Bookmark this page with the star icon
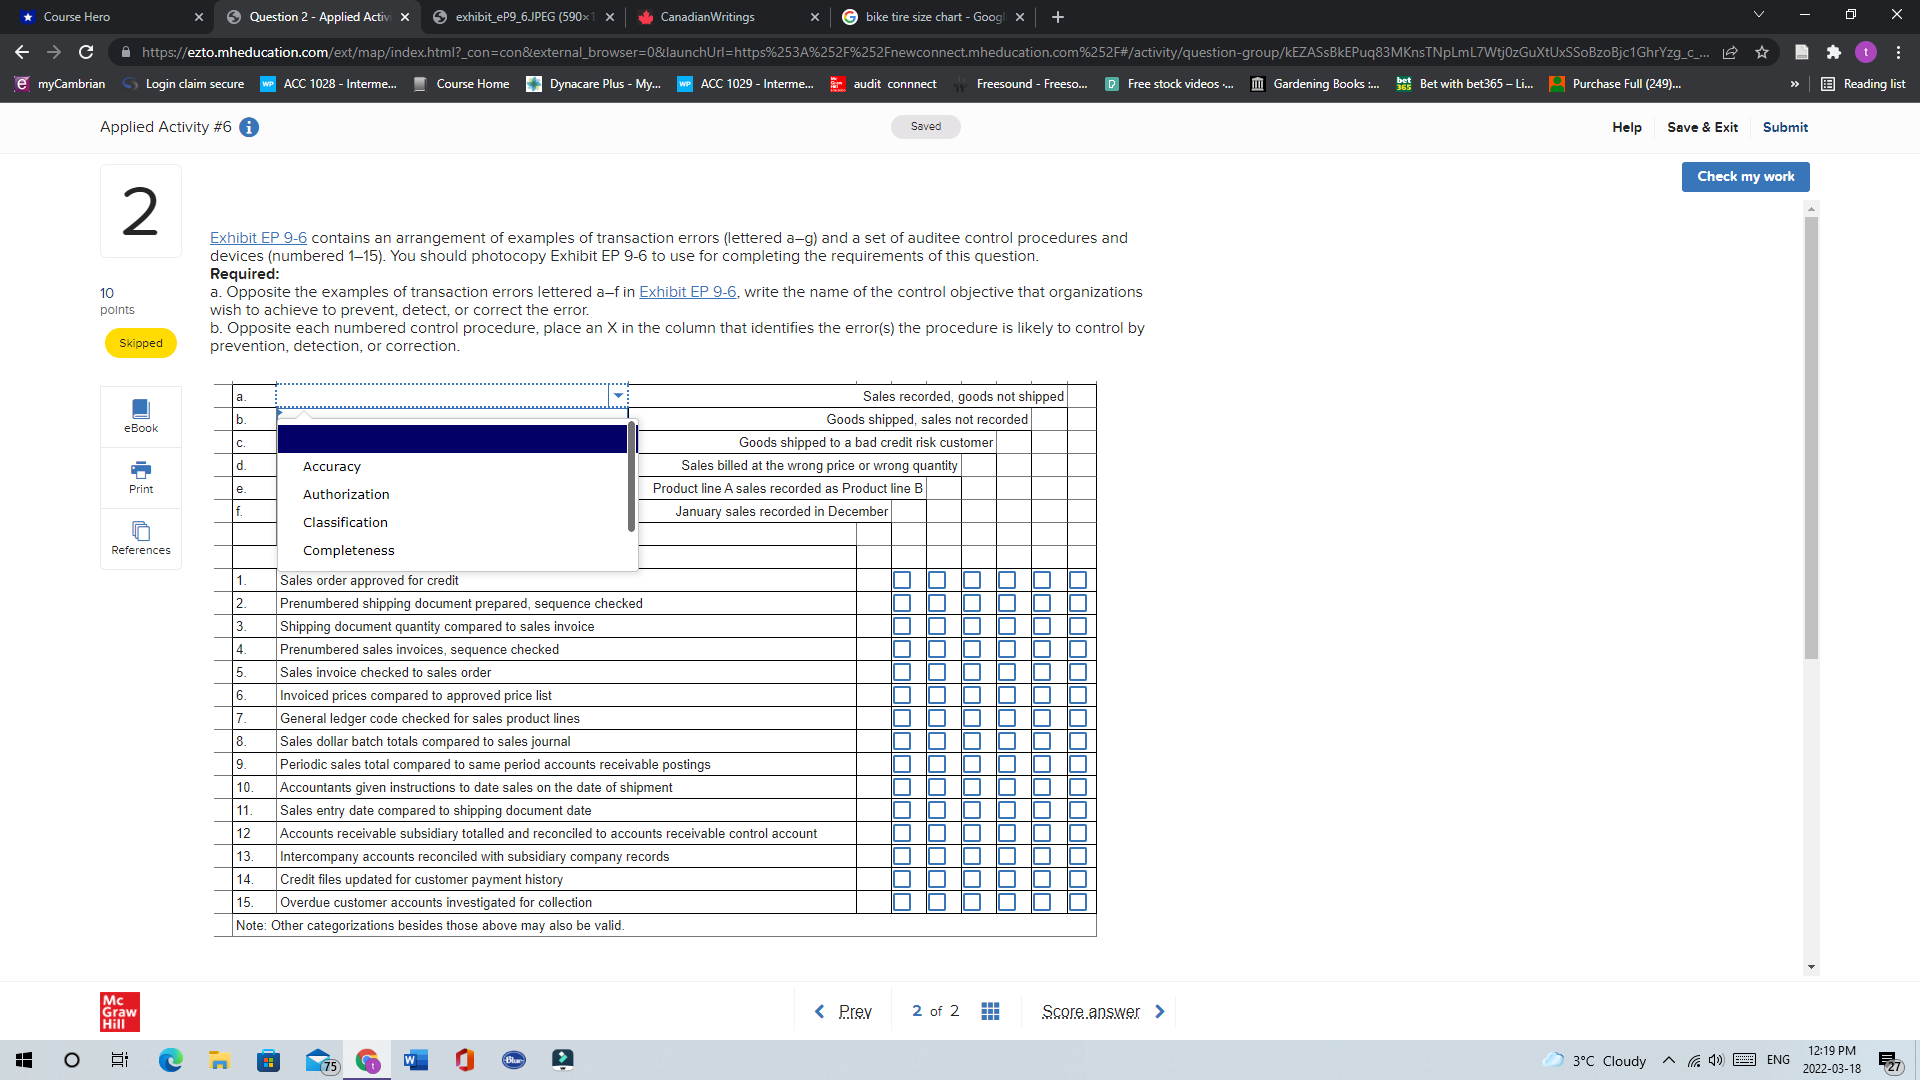The image size is (1920, 1080). click(1763, 52)
